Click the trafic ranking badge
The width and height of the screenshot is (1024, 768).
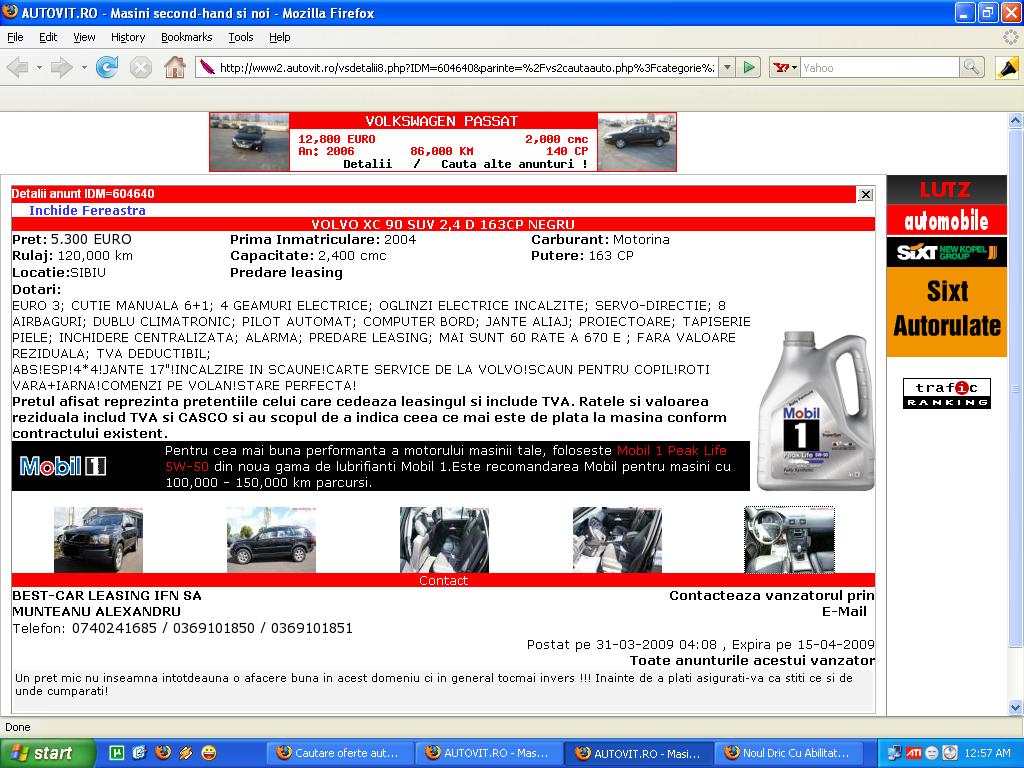tap(947, 393)
